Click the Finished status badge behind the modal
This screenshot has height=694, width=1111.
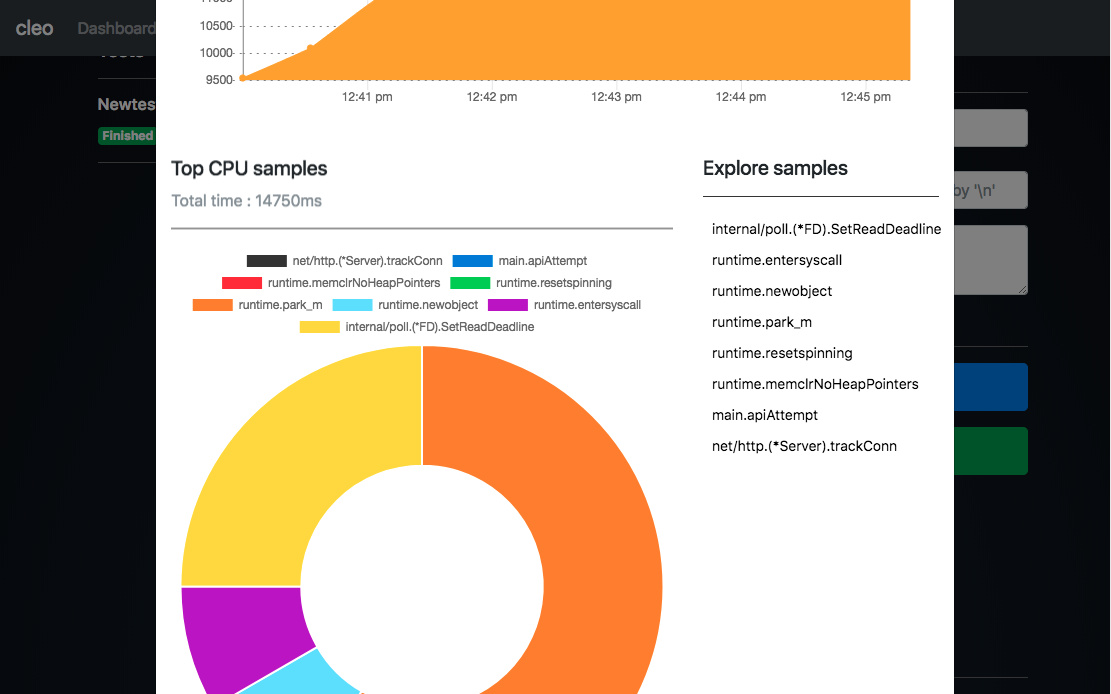[x=127, y=135]
